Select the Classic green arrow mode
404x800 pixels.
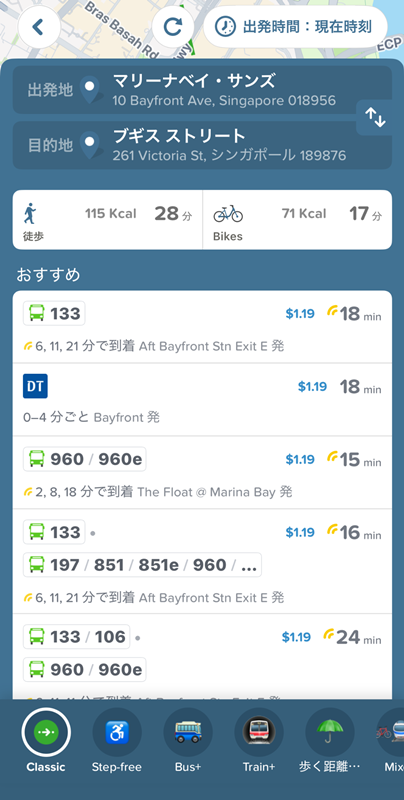46,732
